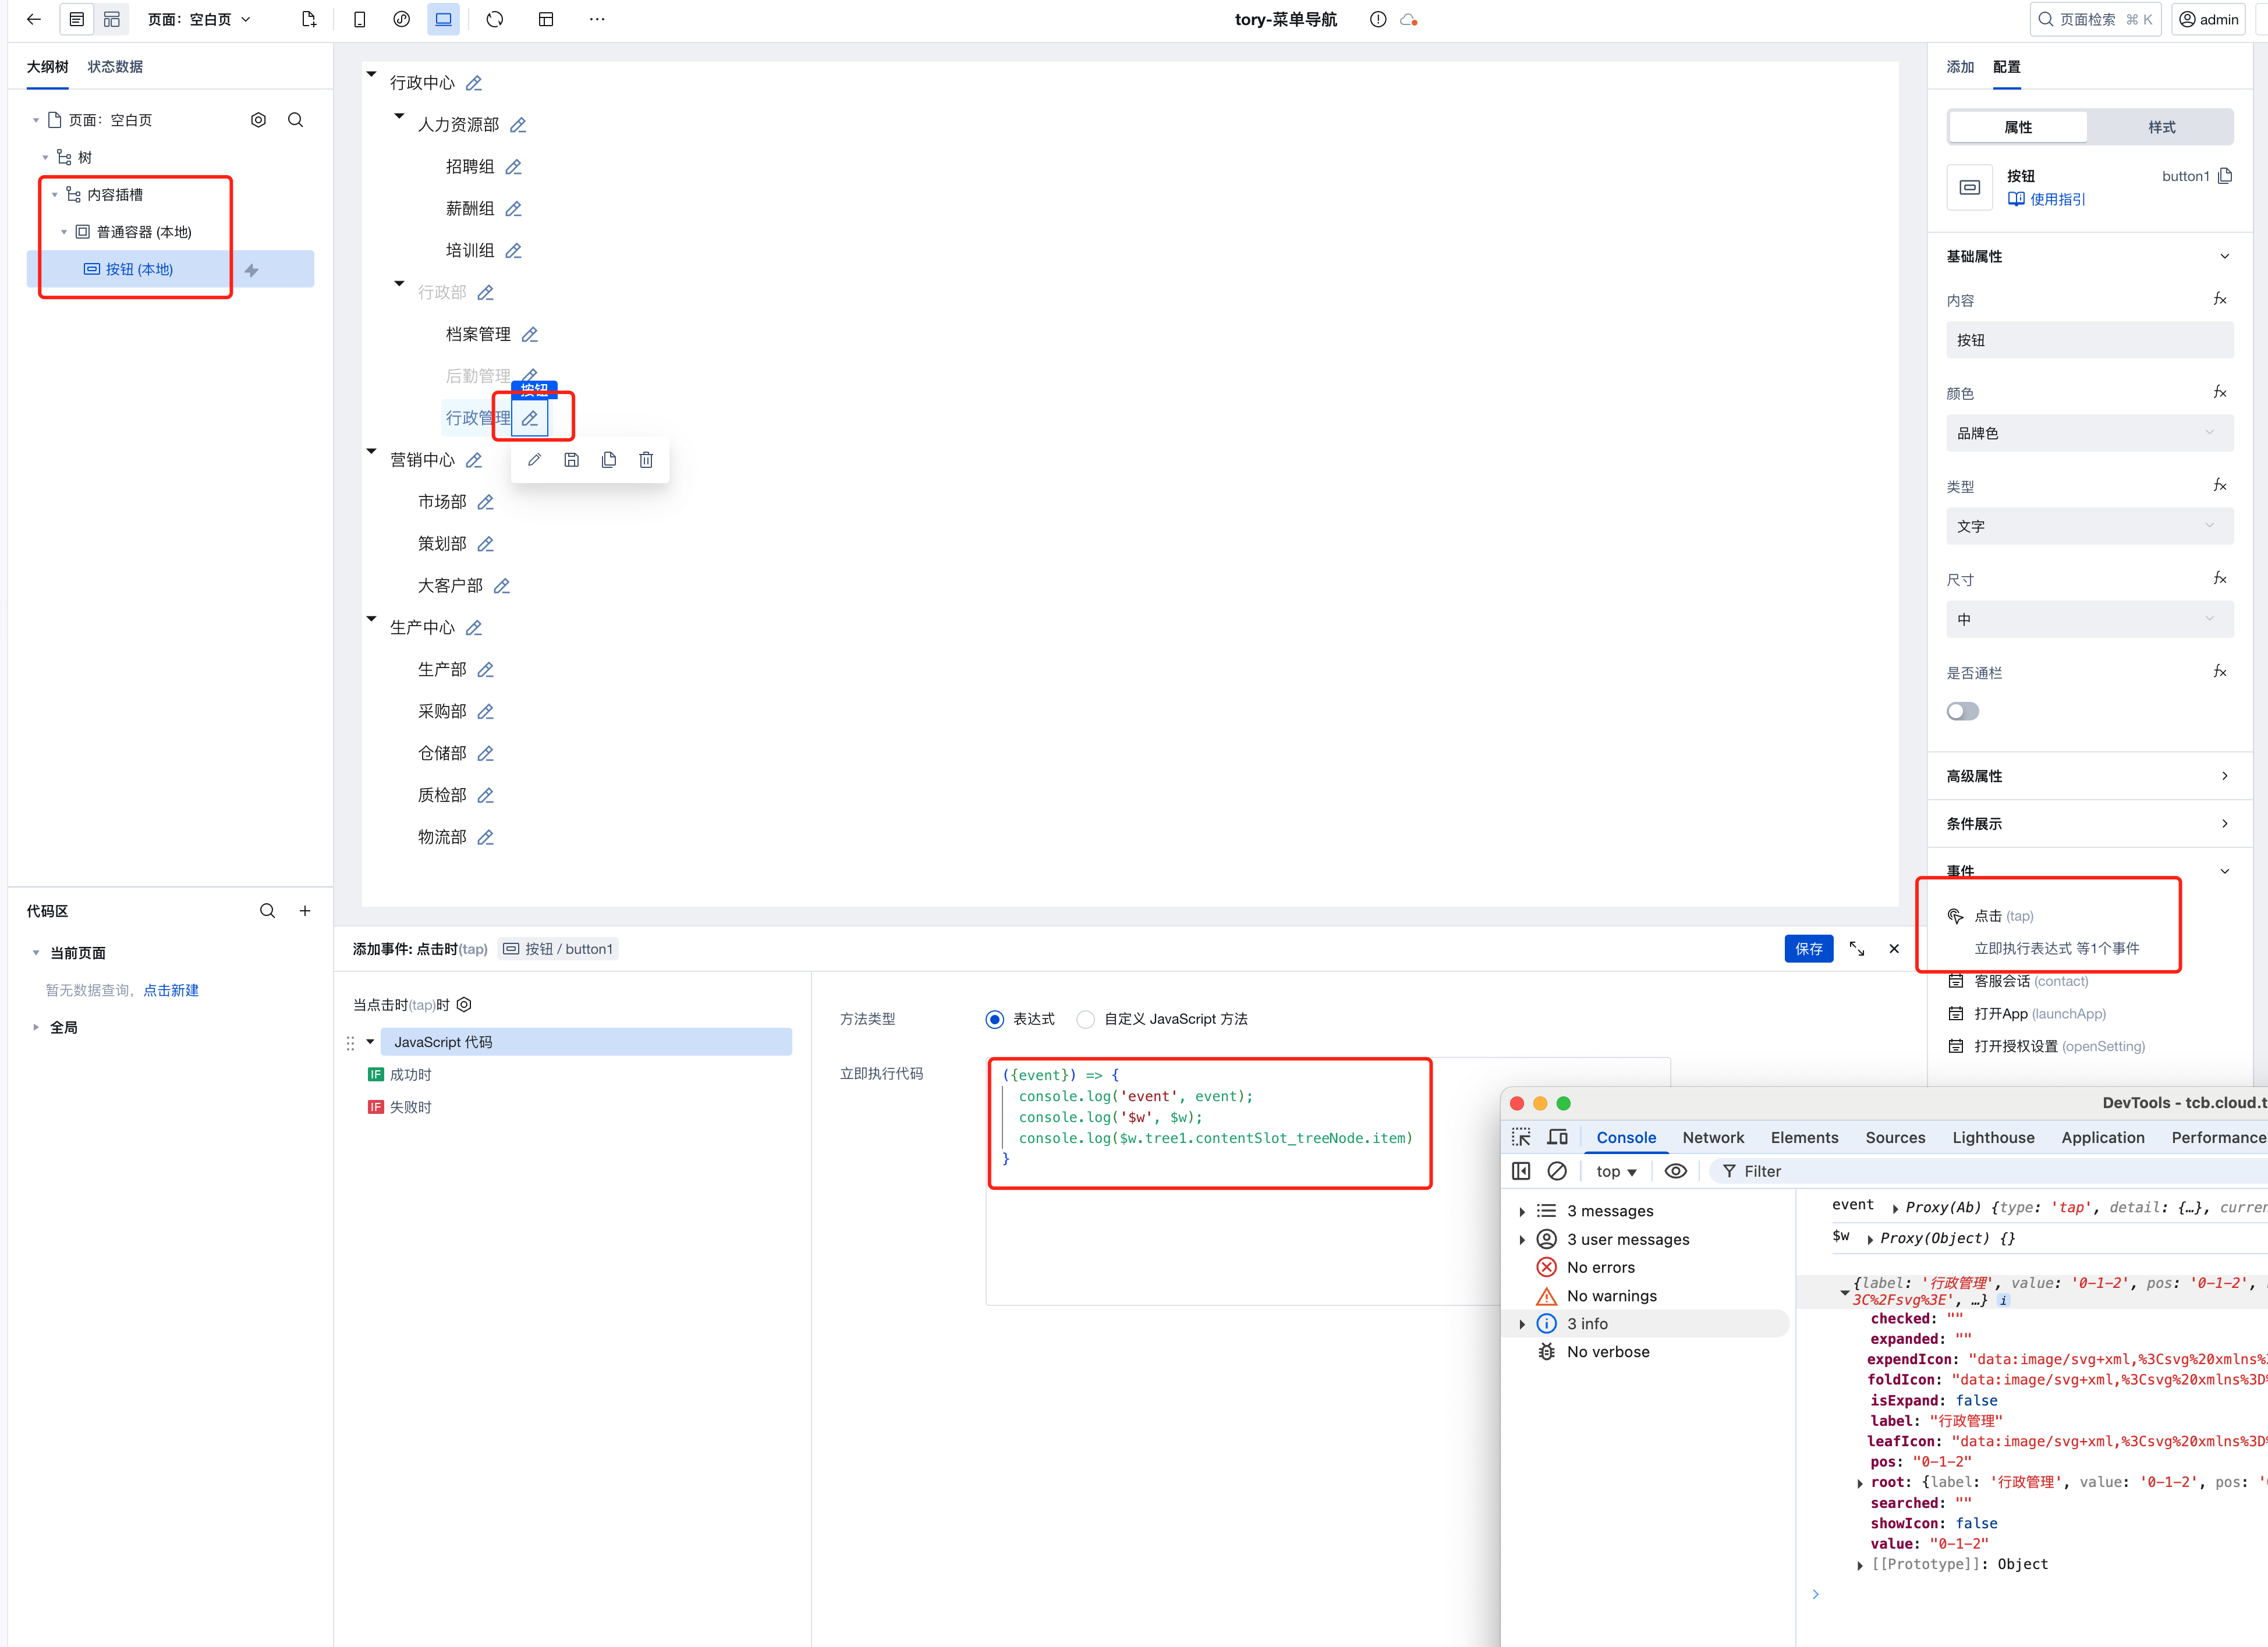Select the 表达式 radio option
Viewport: 2268px width, 1647px height.
(x=994, y=1019)
